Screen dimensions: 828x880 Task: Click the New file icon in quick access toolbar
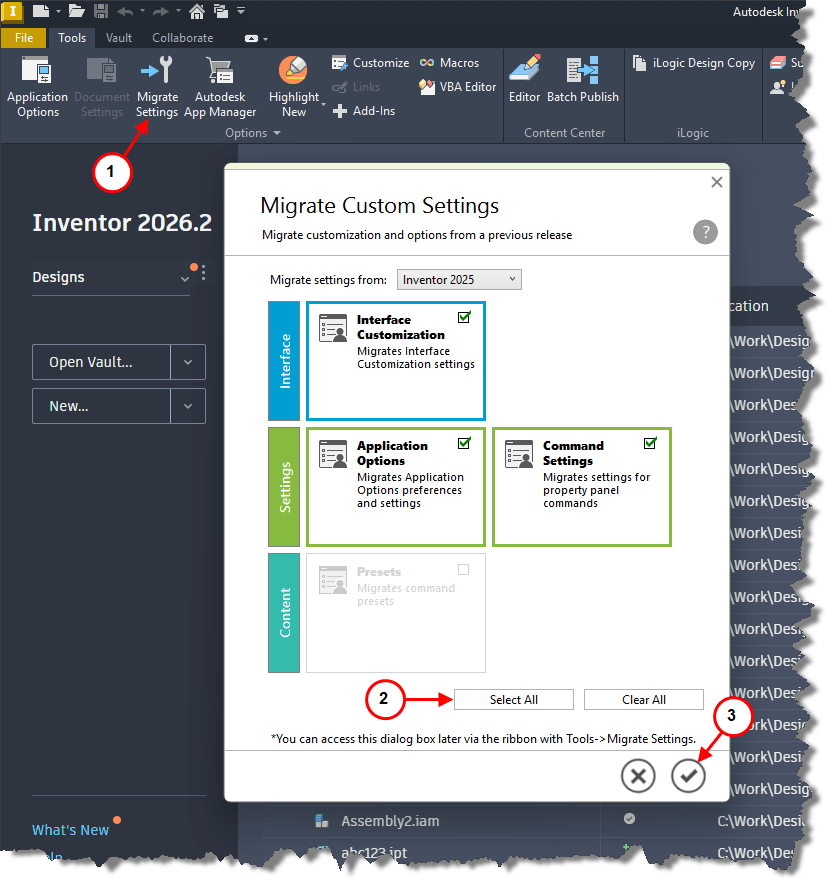[x=40, y=11]
